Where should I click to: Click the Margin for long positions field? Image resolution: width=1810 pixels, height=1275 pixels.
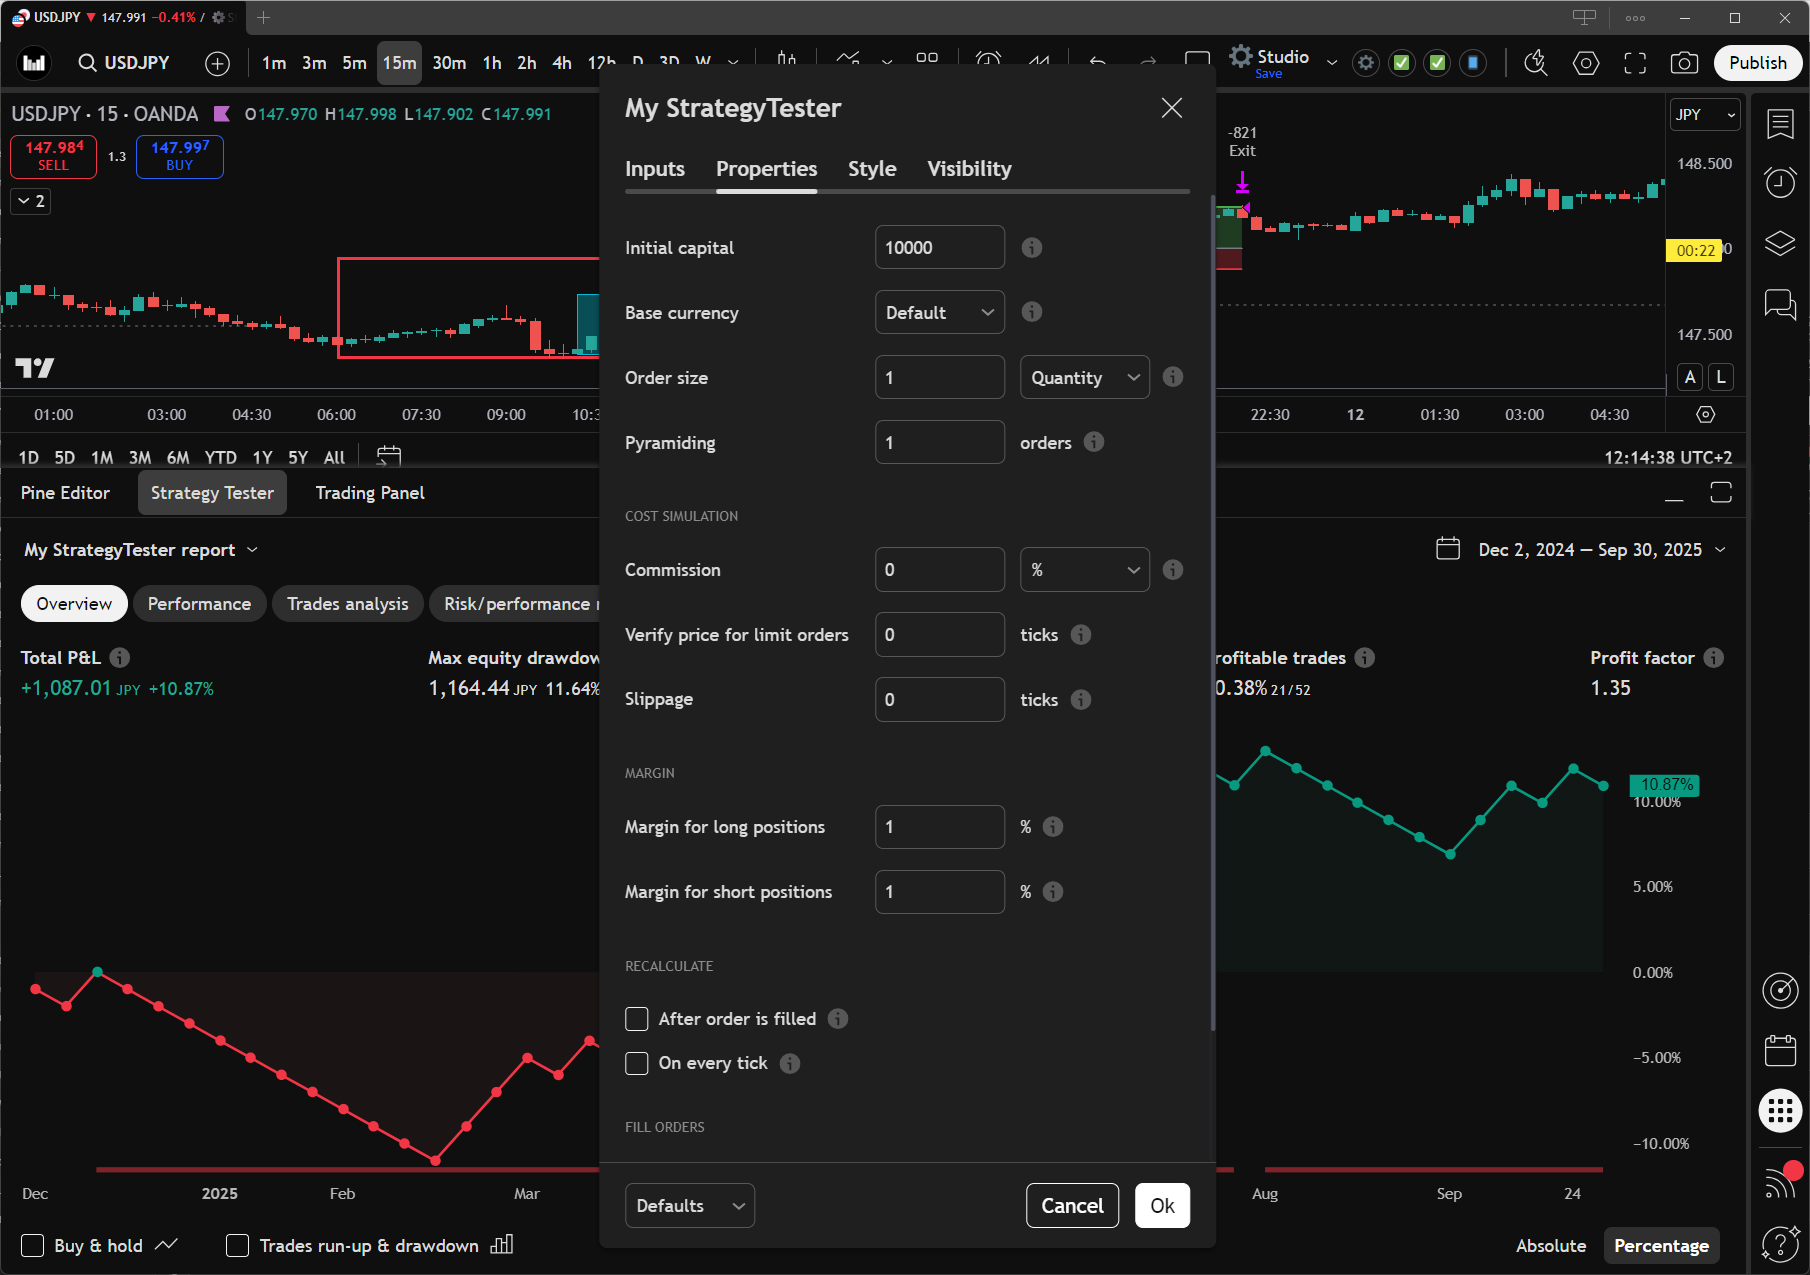940,826
